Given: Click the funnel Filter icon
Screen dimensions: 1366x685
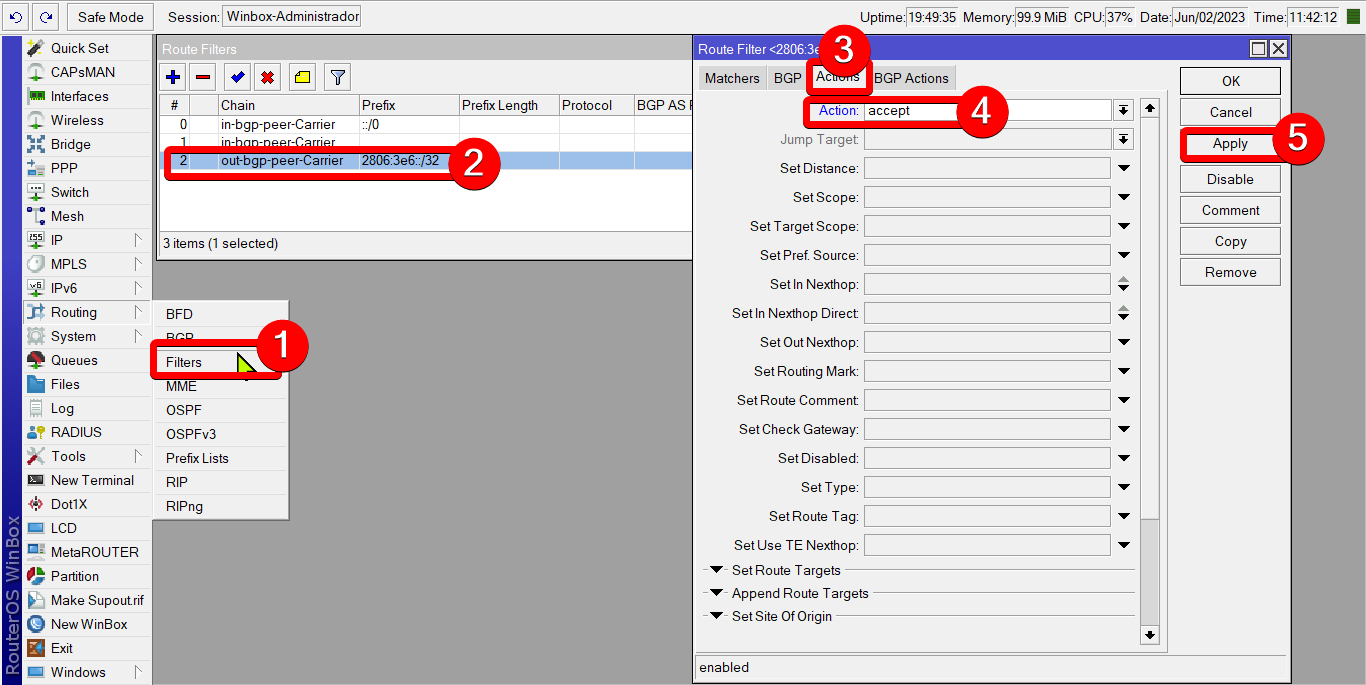Looking at the screenshot, I should tap(338, 77).
